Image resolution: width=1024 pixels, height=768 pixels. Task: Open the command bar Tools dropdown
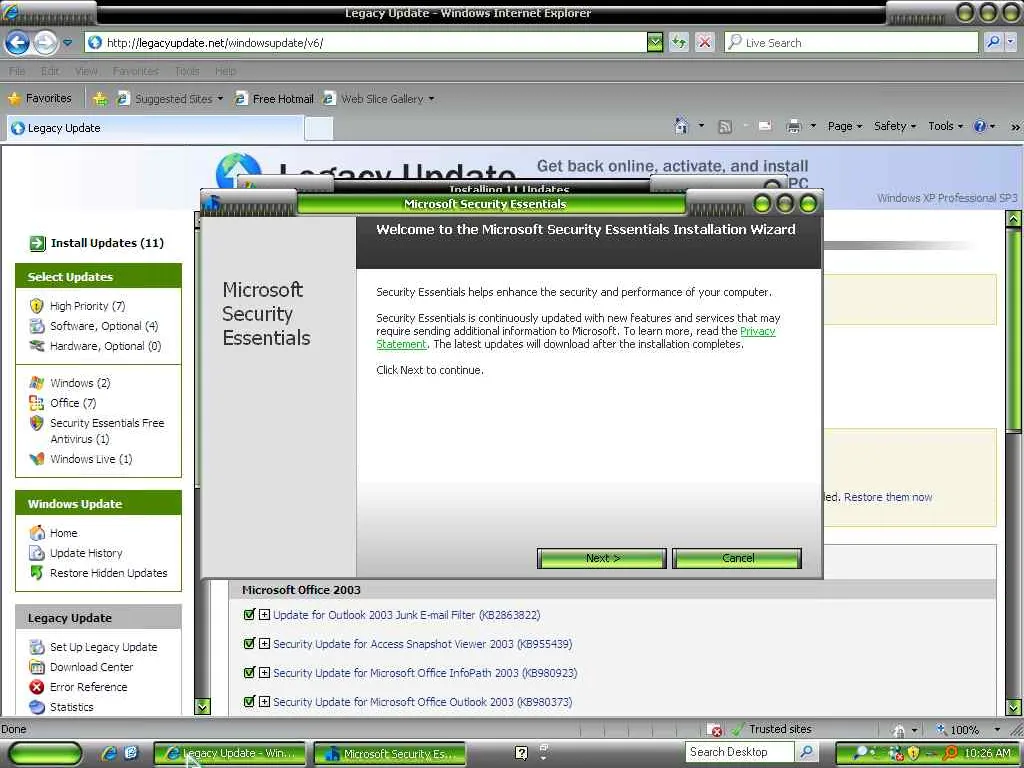coord(945,126)
